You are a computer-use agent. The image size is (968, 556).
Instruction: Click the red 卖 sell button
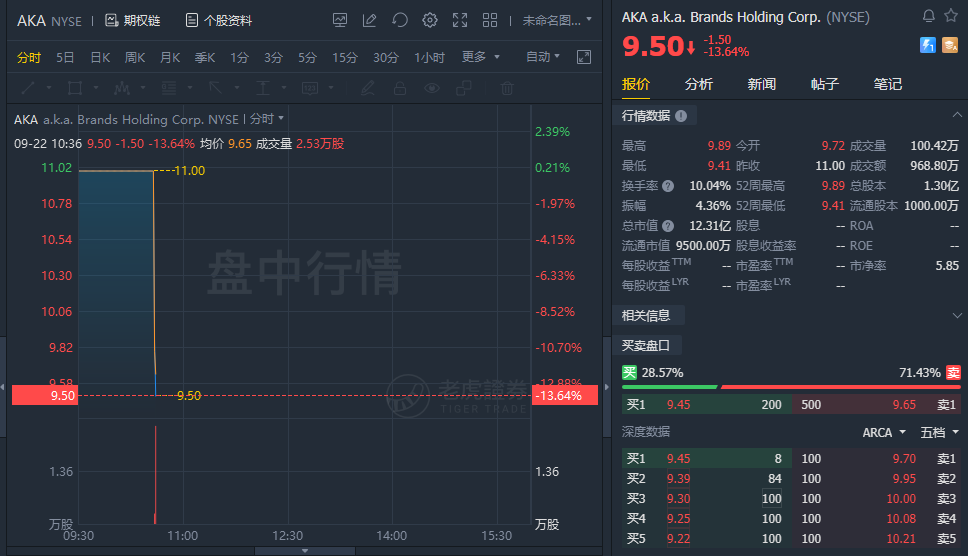tap(954, 372)
